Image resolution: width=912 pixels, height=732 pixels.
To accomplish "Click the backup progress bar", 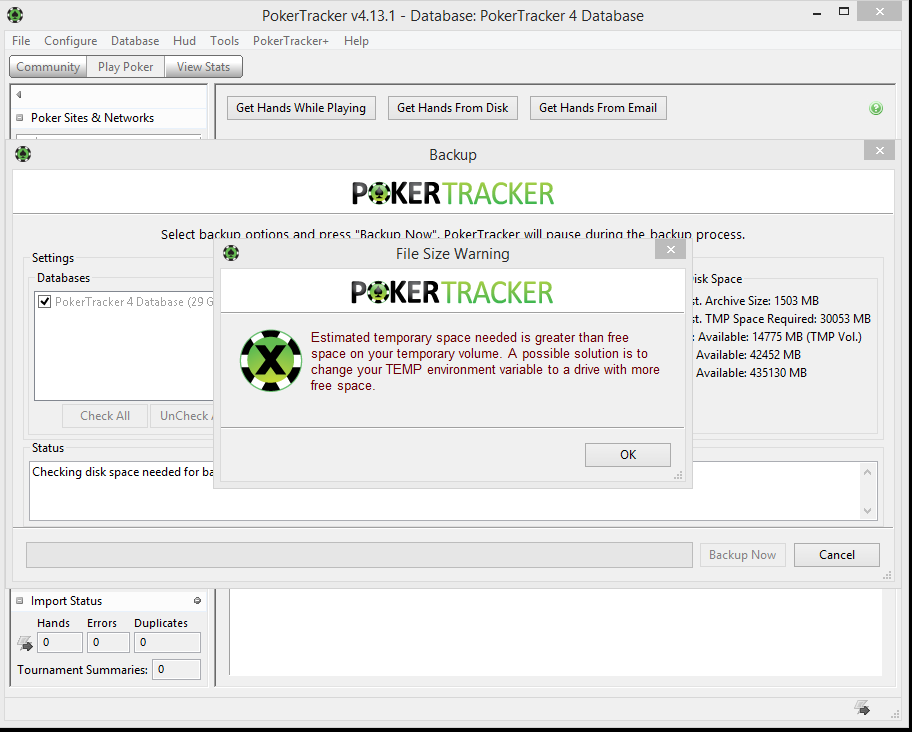I will (359, 555).
